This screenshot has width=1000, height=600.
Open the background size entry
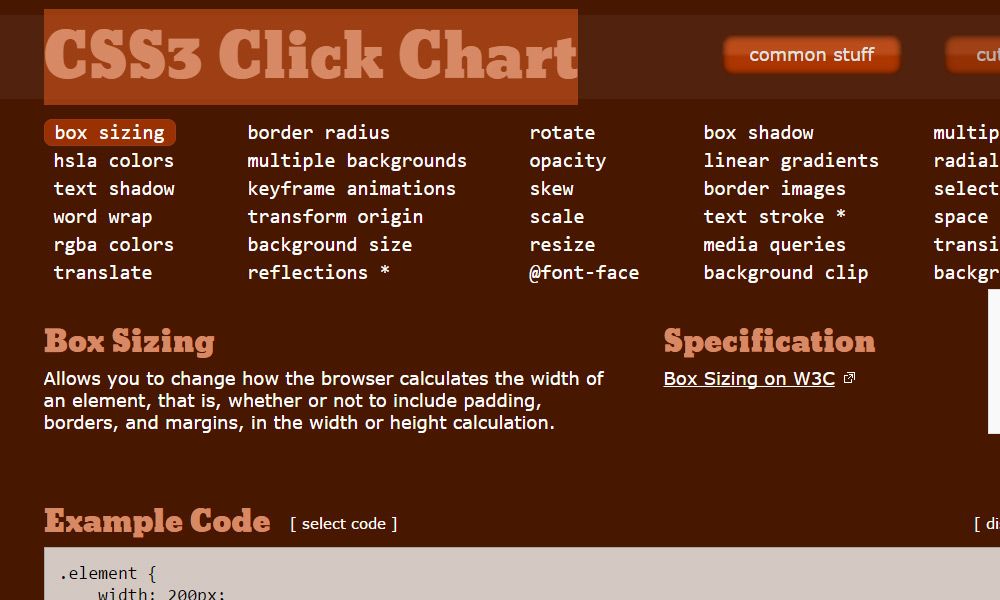pyautogui.click(x=329, y=244)
